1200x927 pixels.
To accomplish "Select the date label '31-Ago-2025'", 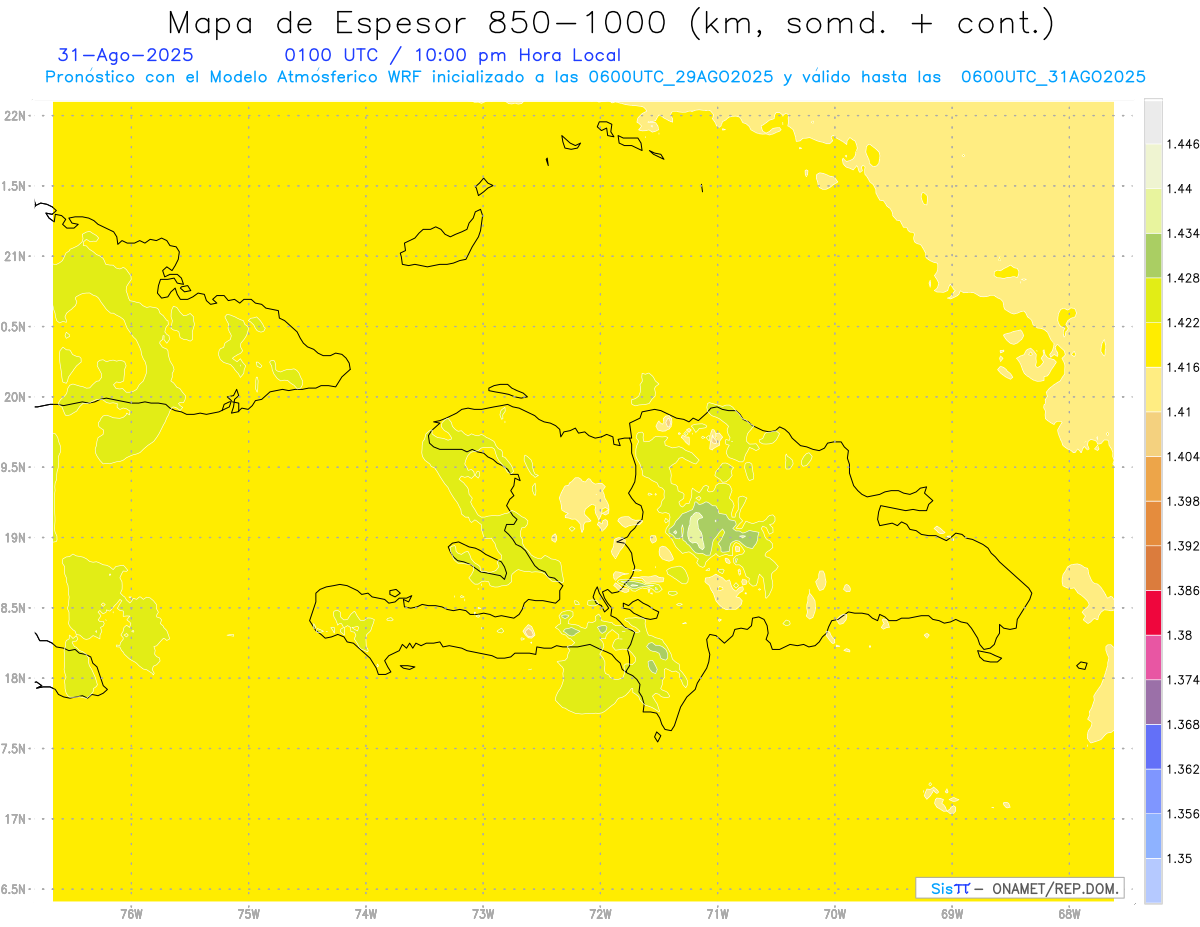I will (x=126, y=56).
